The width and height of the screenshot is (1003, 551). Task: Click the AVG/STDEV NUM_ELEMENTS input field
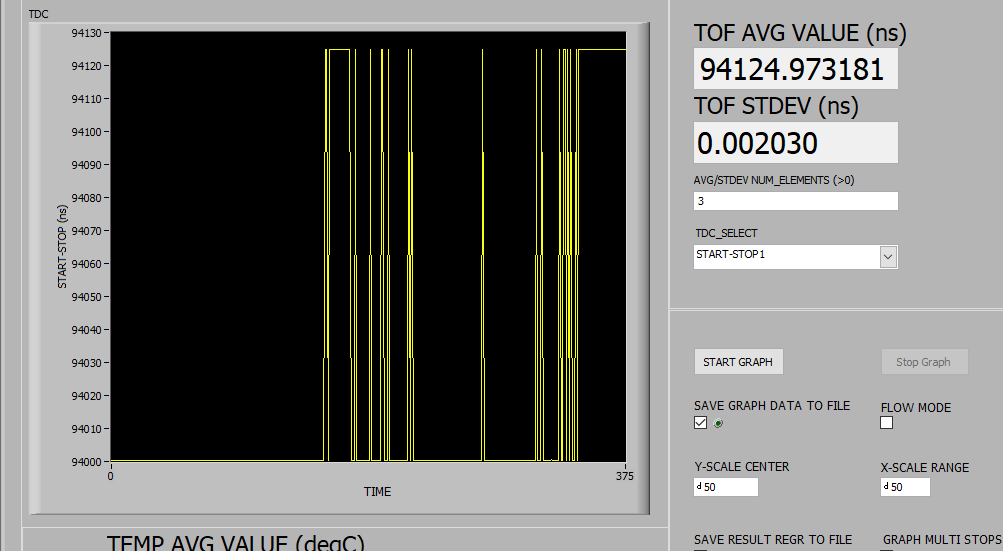[x=796, y=201]
